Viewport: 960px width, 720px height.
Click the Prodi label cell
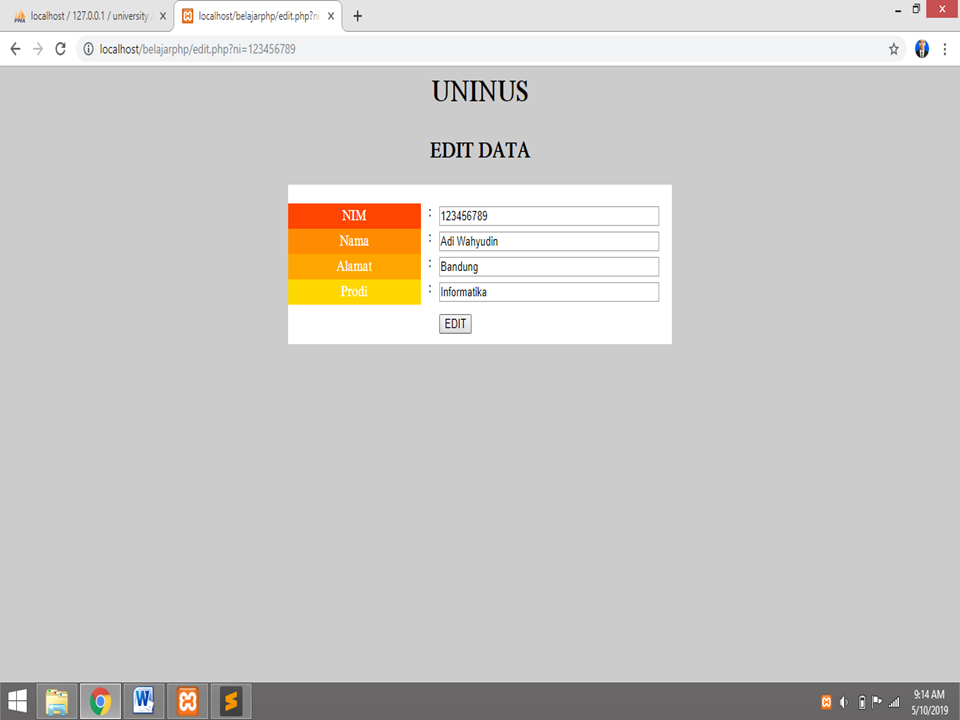354,292
